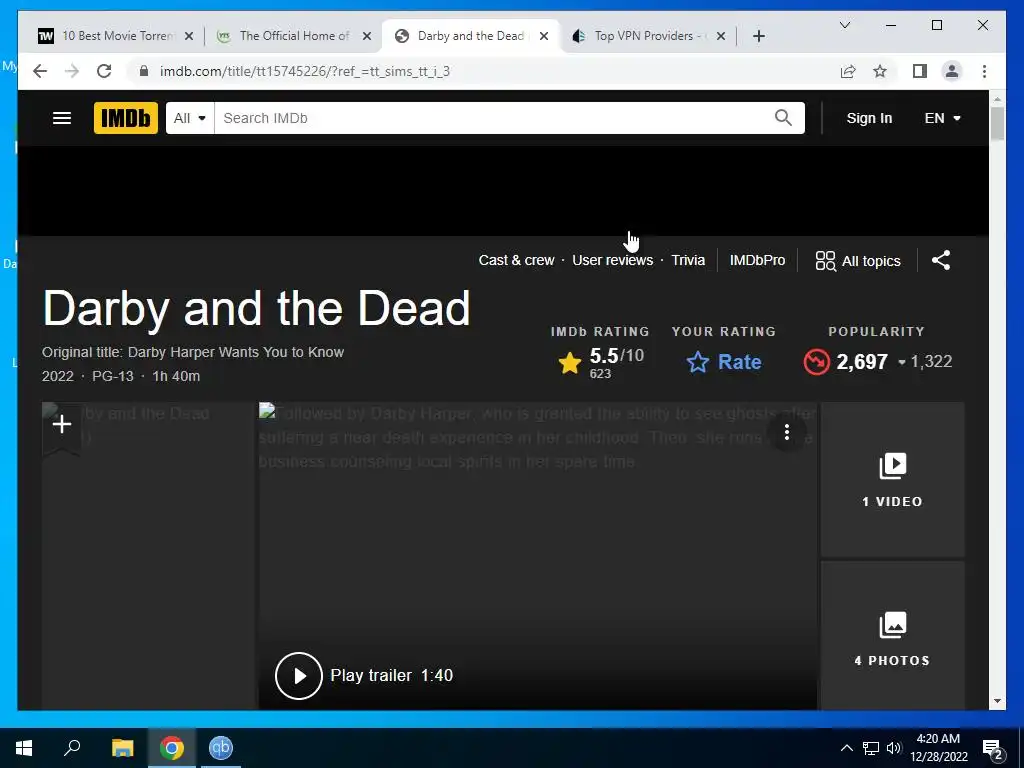Click the popularity trending-down icon
The image size is (1024, 768).
point(816,362)
